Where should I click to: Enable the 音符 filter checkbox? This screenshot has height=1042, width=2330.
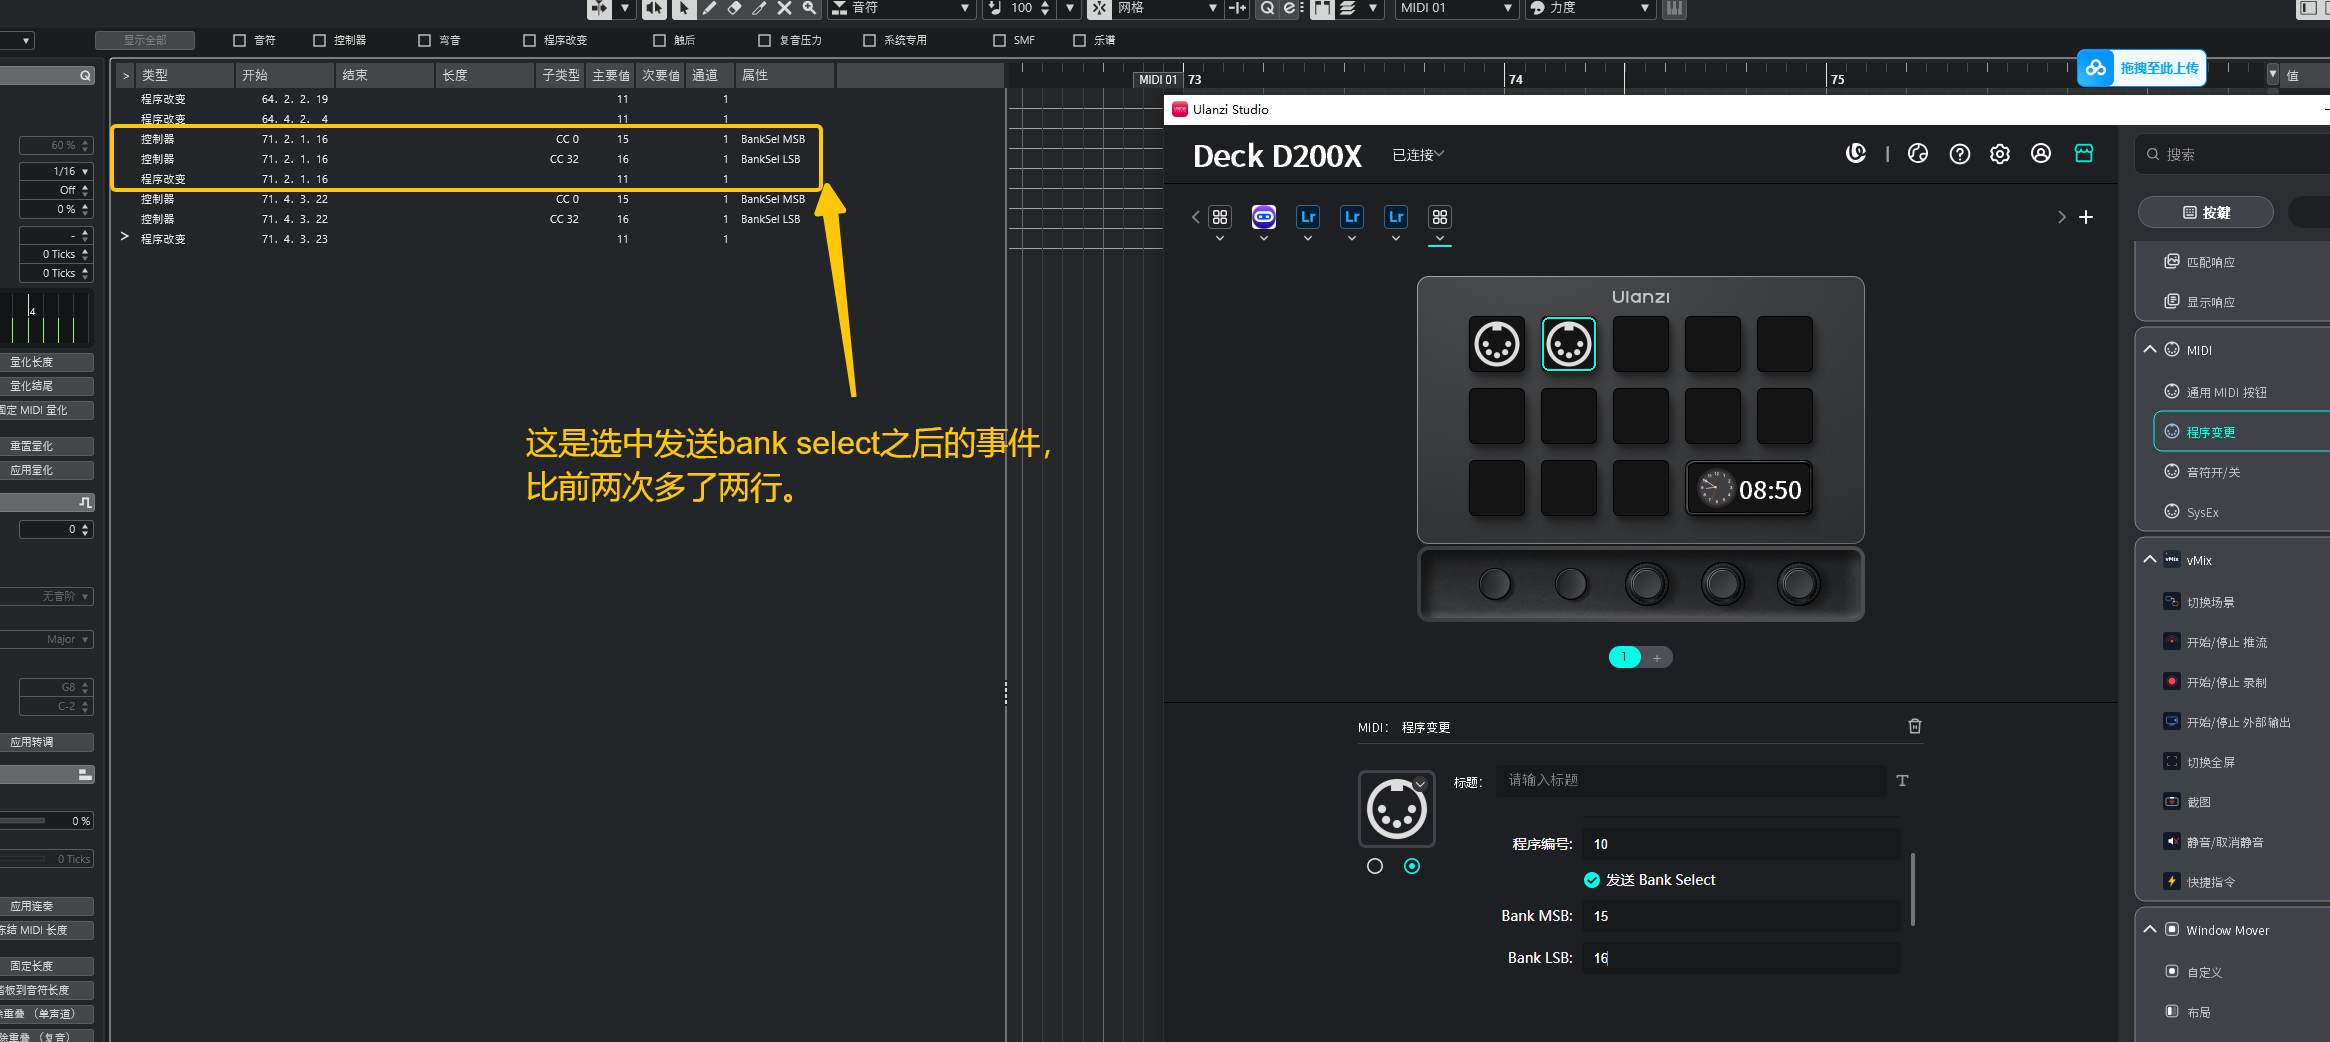239,40
